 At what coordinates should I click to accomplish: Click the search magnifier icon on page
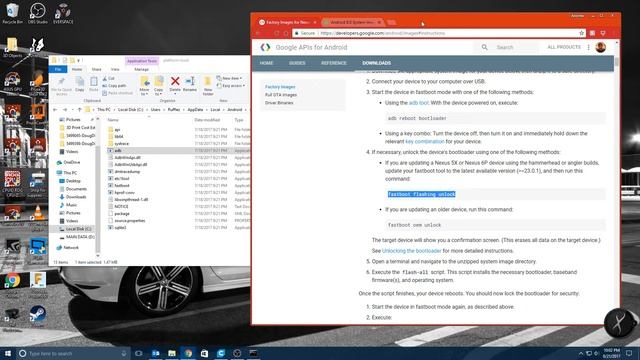point(484,47)
